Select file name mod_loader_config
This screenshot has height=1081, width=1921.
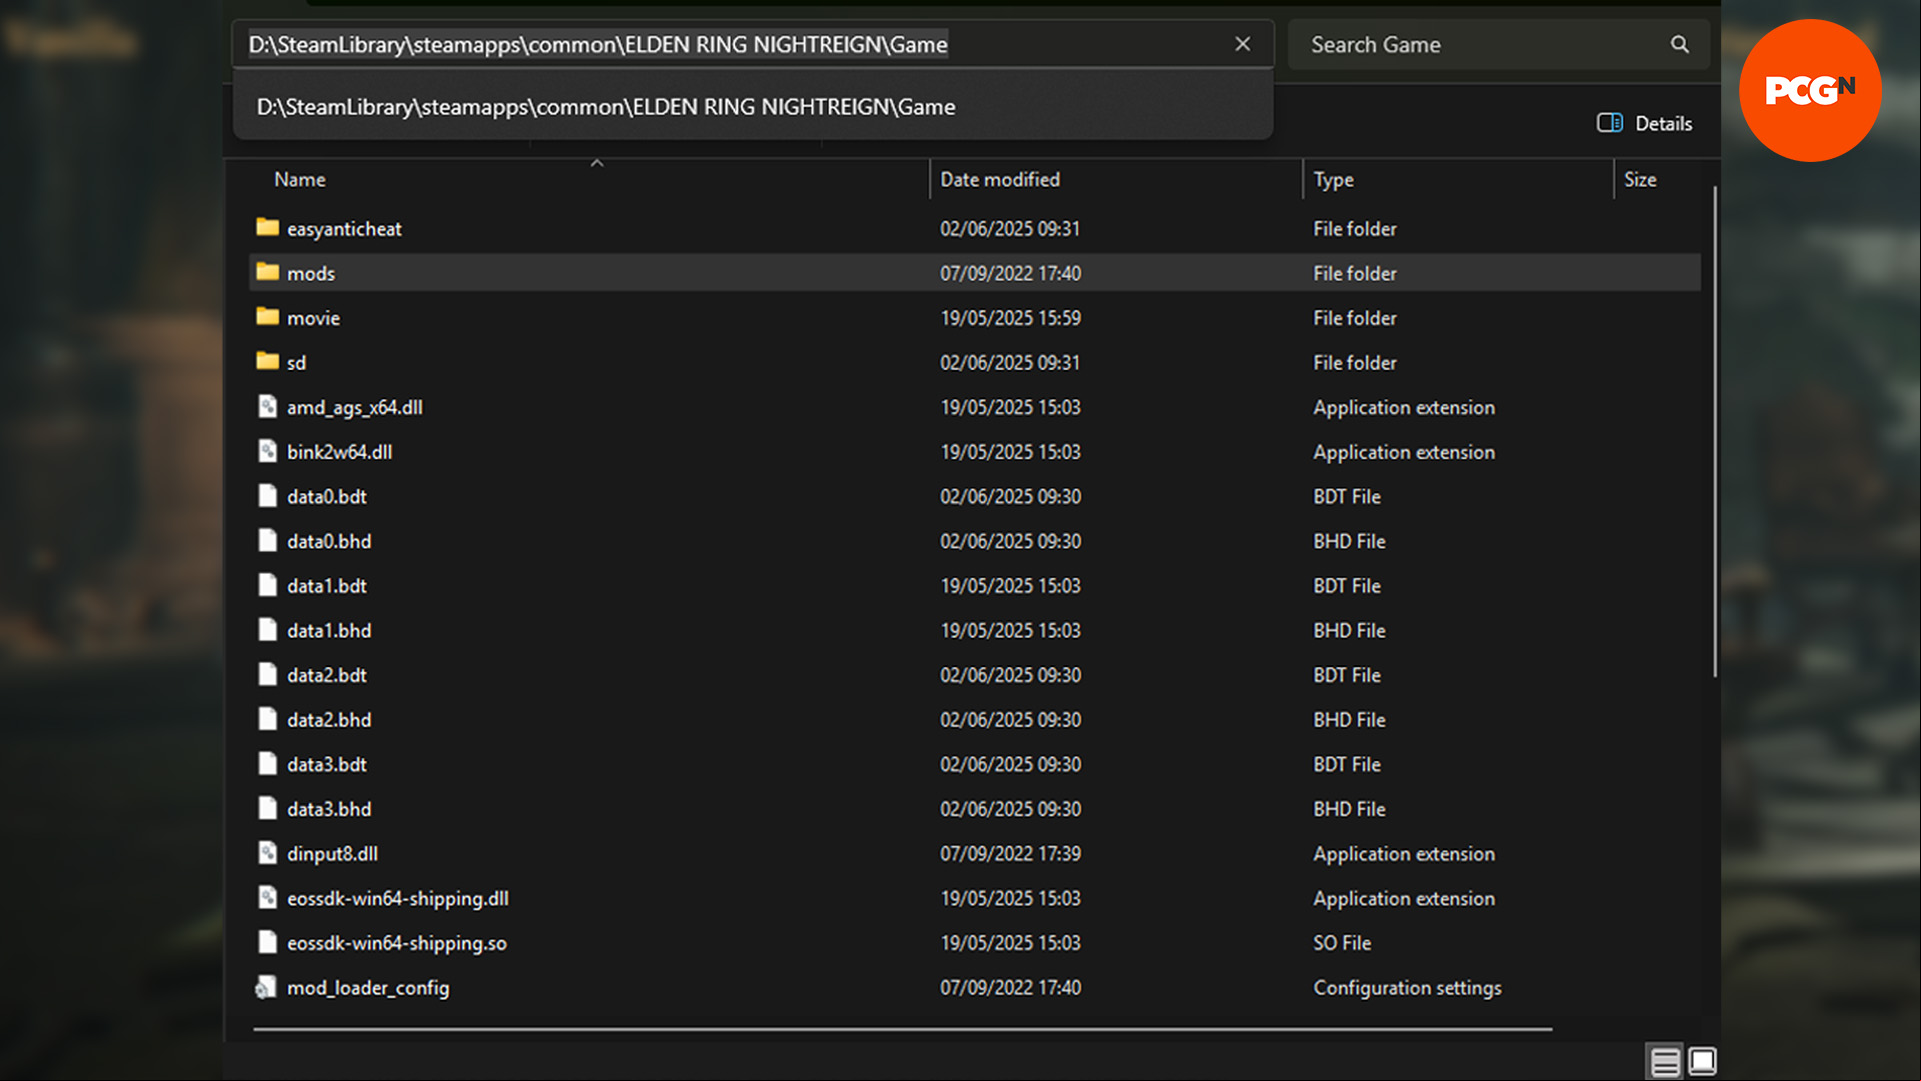pos(368,988)
